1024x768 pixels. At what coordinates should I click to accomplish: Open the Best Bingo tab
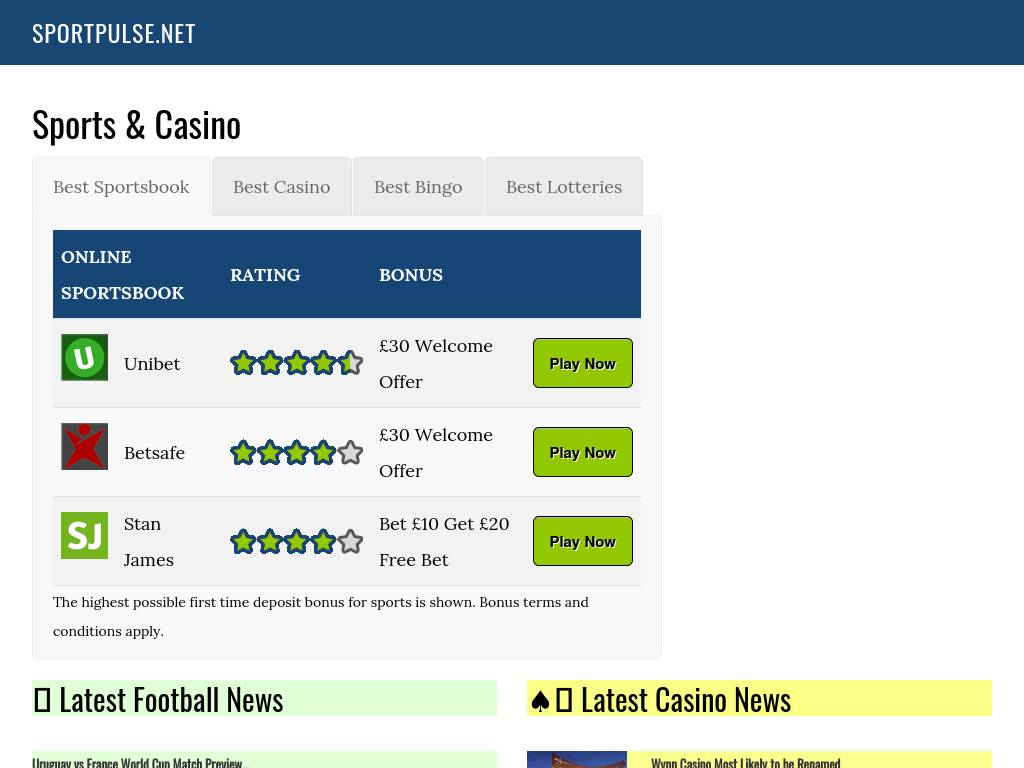tap(418, 187)
